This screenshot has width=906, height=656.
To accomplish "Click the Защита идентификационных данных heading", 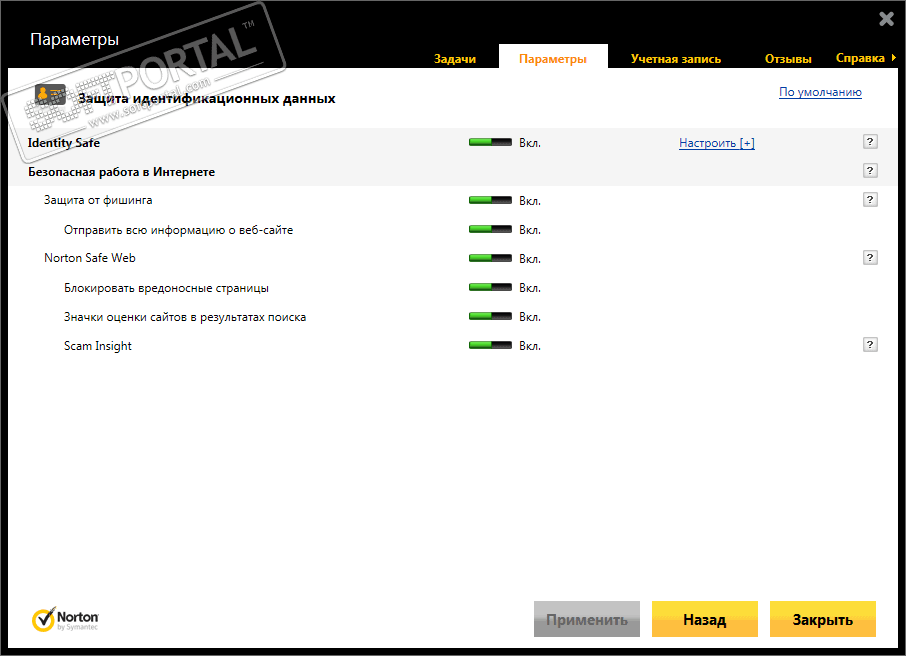I will (207, 98).
